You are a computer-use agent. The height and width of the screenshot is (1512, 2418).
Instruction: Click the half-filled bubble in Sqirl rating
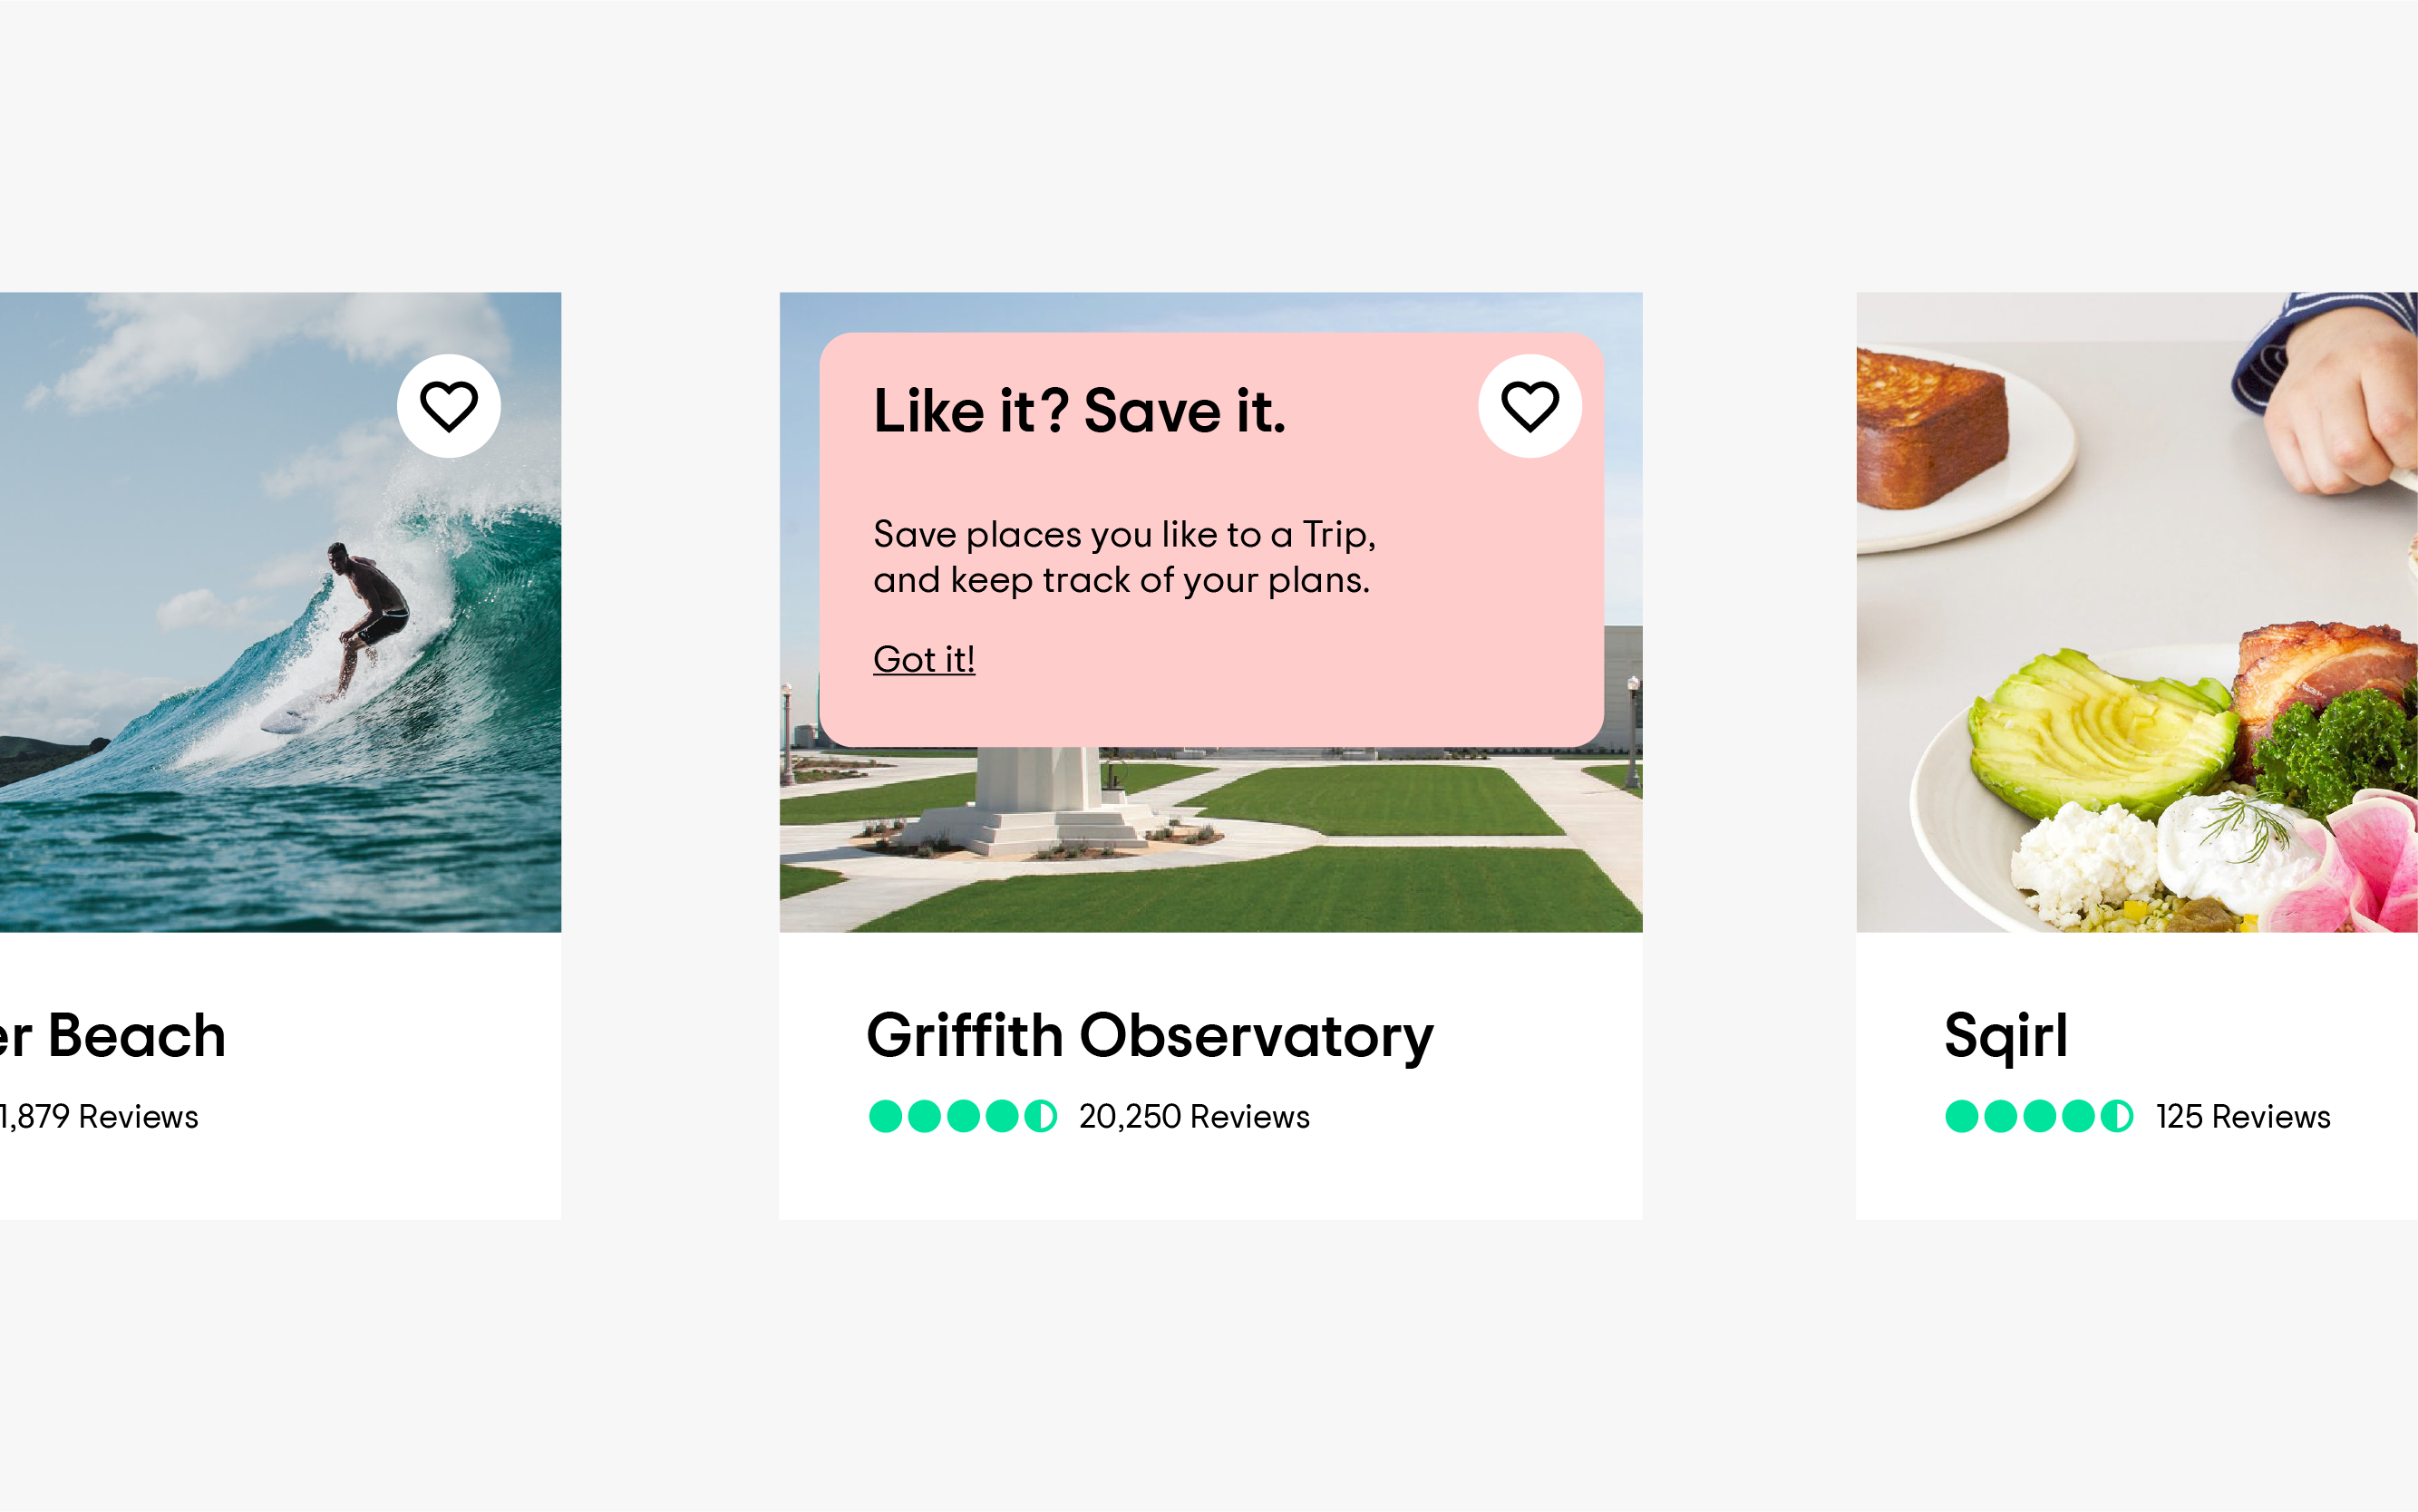pyautogui.click(x=2116, y=1116)
